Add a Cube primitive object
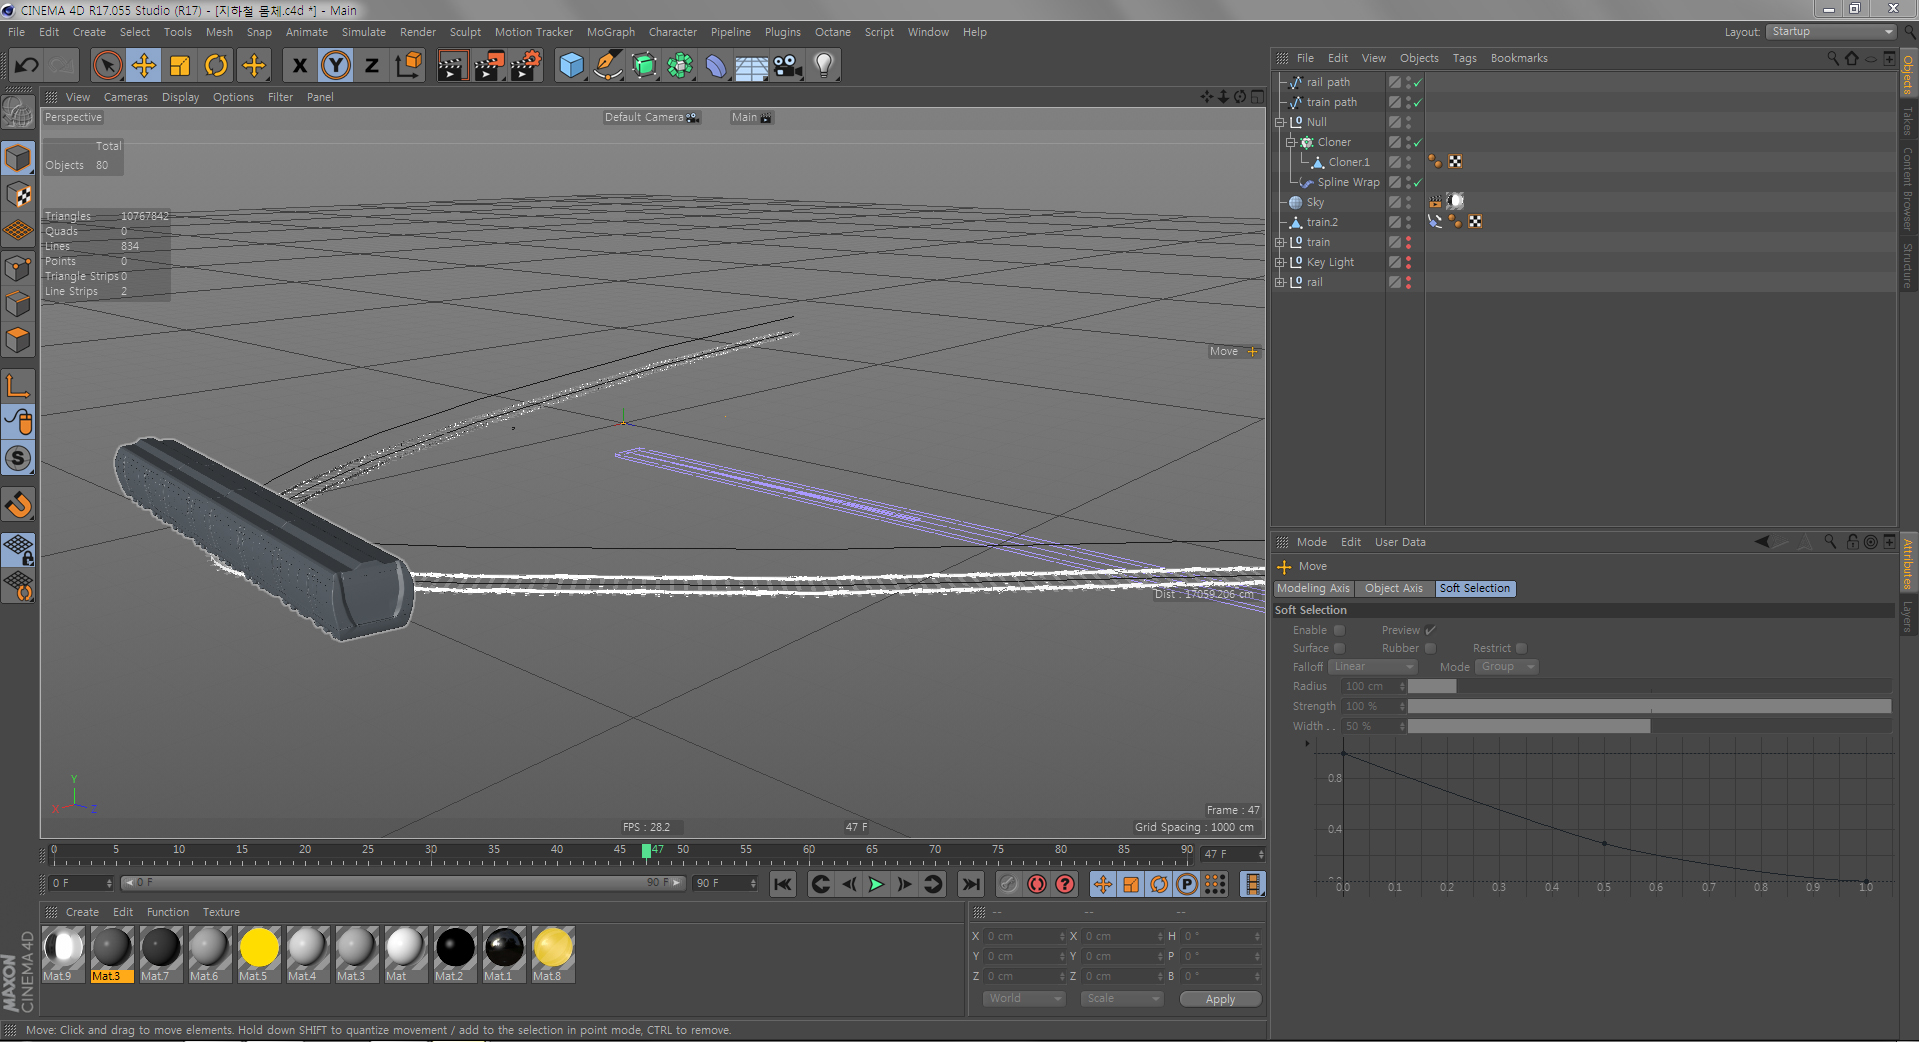1919x1042 pixels. 571,66
